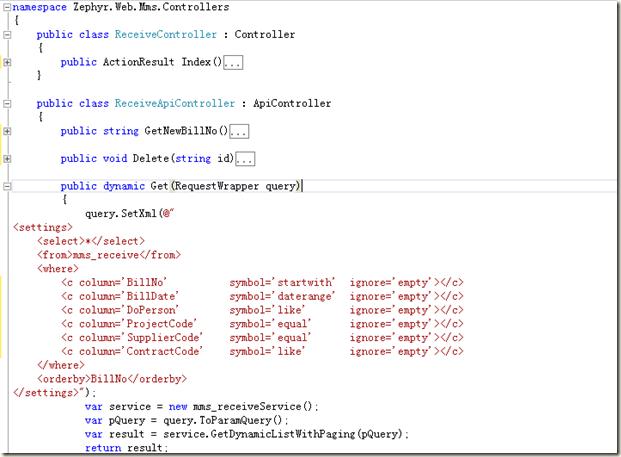Screen dimensions: 621x457
Task: Click the ApiController base class name
Action: pos(295,104)
